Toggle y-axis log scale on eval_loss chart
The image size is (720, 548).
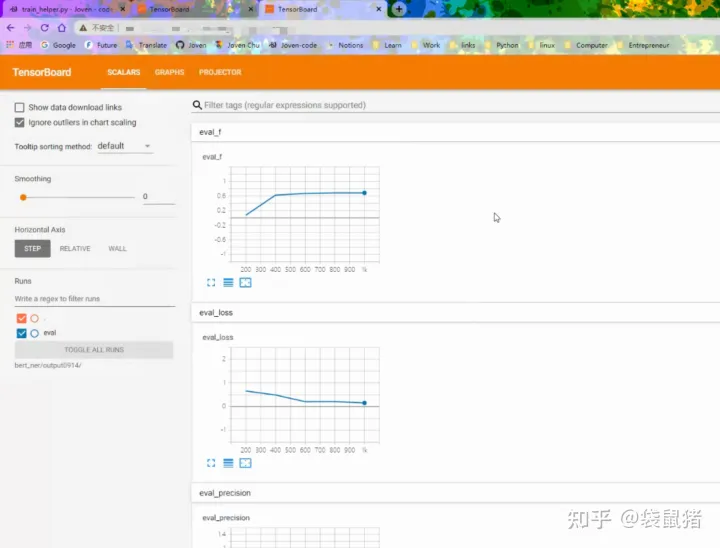[228, 463]
